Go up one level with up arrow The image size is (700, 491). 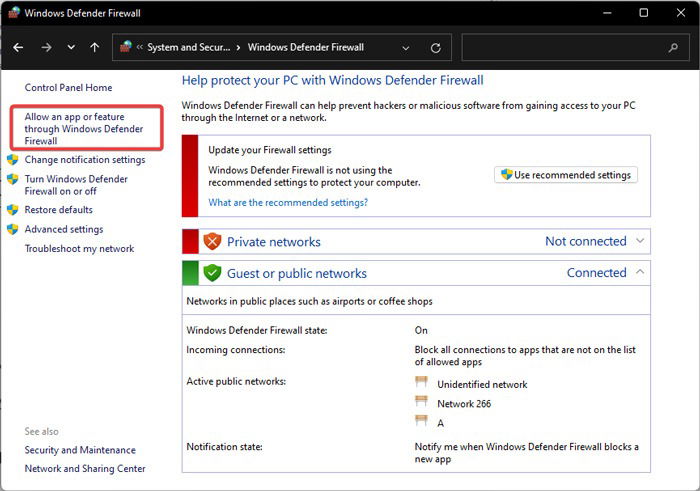point(94,47)
